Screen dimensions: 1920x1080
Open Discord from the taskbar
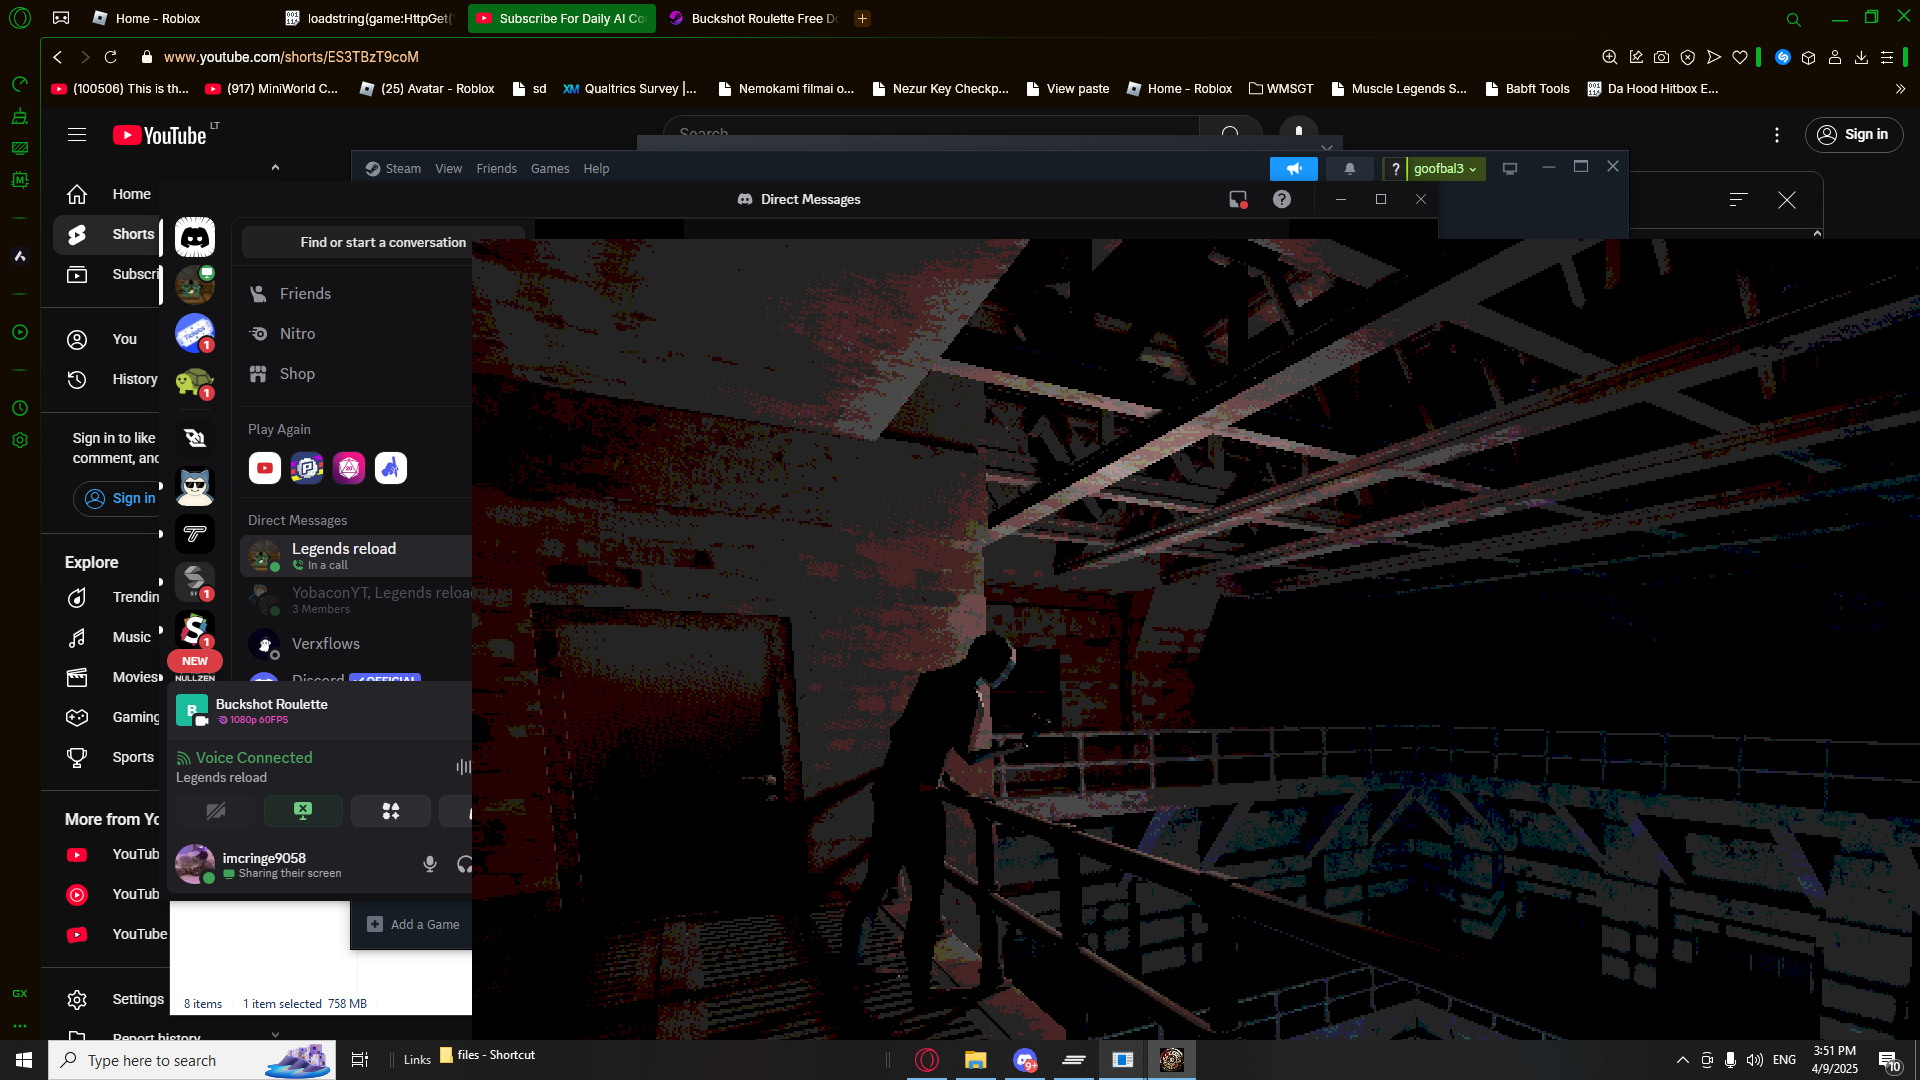click(1025, 1060)
